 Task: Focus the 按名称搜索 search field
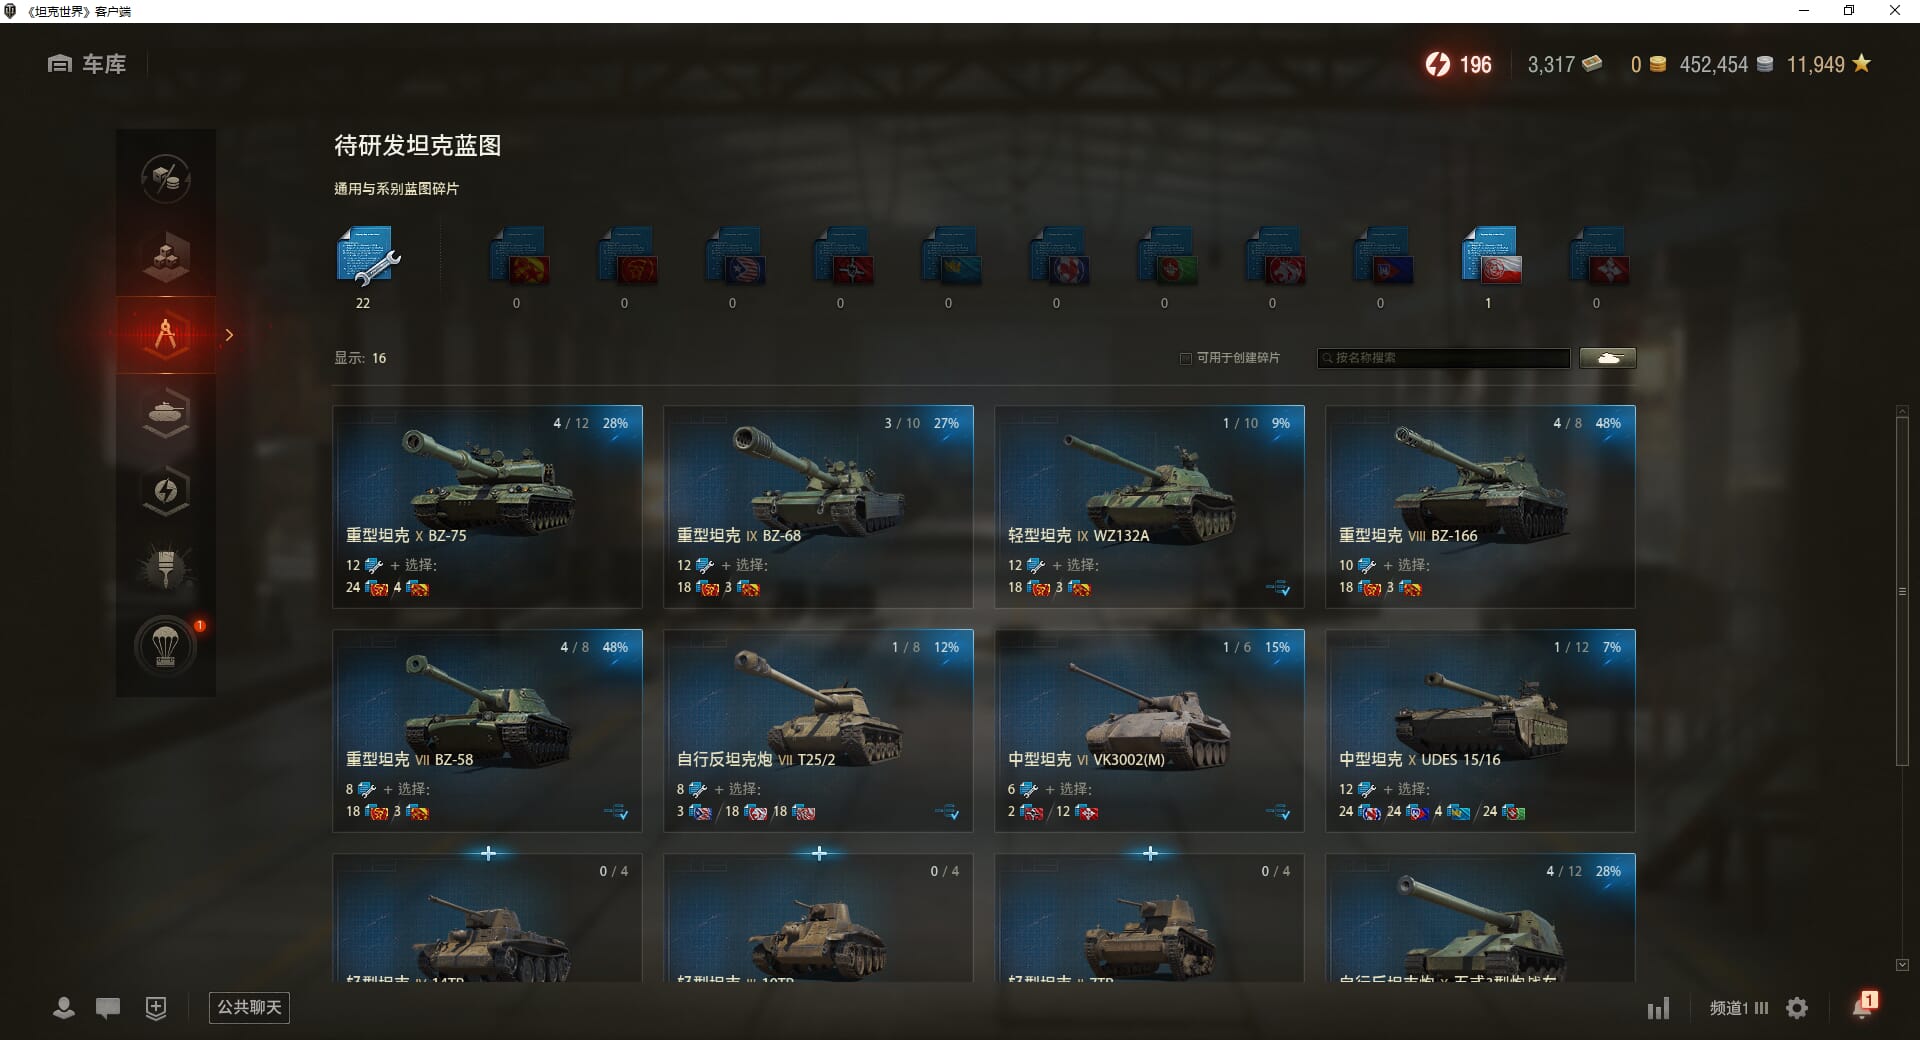(x=1444, y=358)
